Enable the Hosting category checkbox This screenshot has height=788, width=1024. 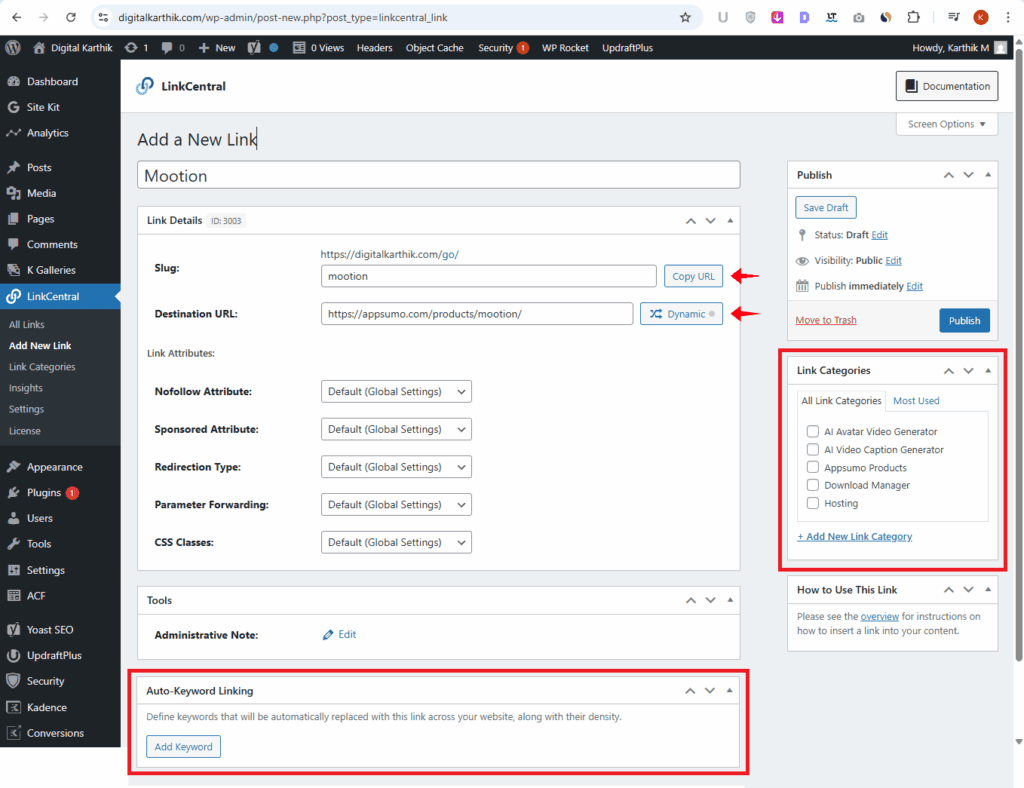[x=813, y=504]
